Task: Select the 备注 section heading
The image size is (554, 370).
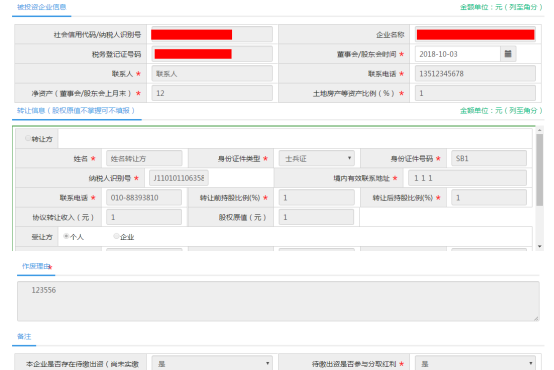Action: point(24,336)
